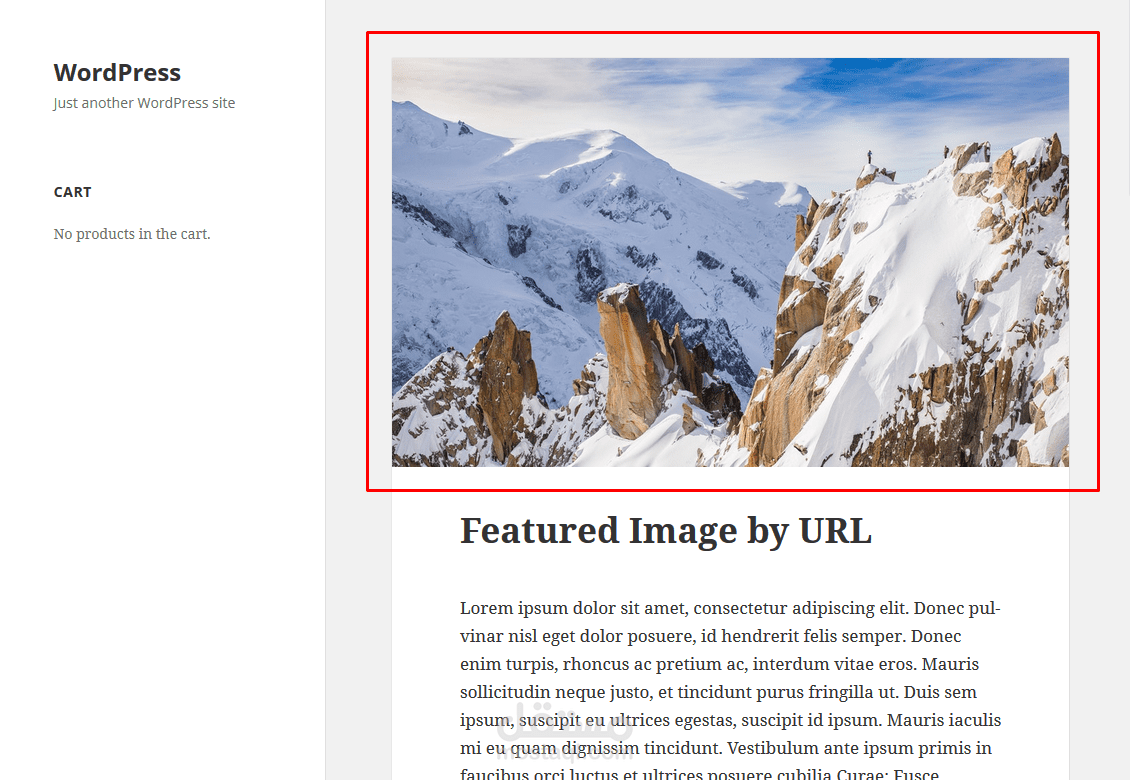
Task: Click the white margin around the featured image
Action: coord(735,480)
